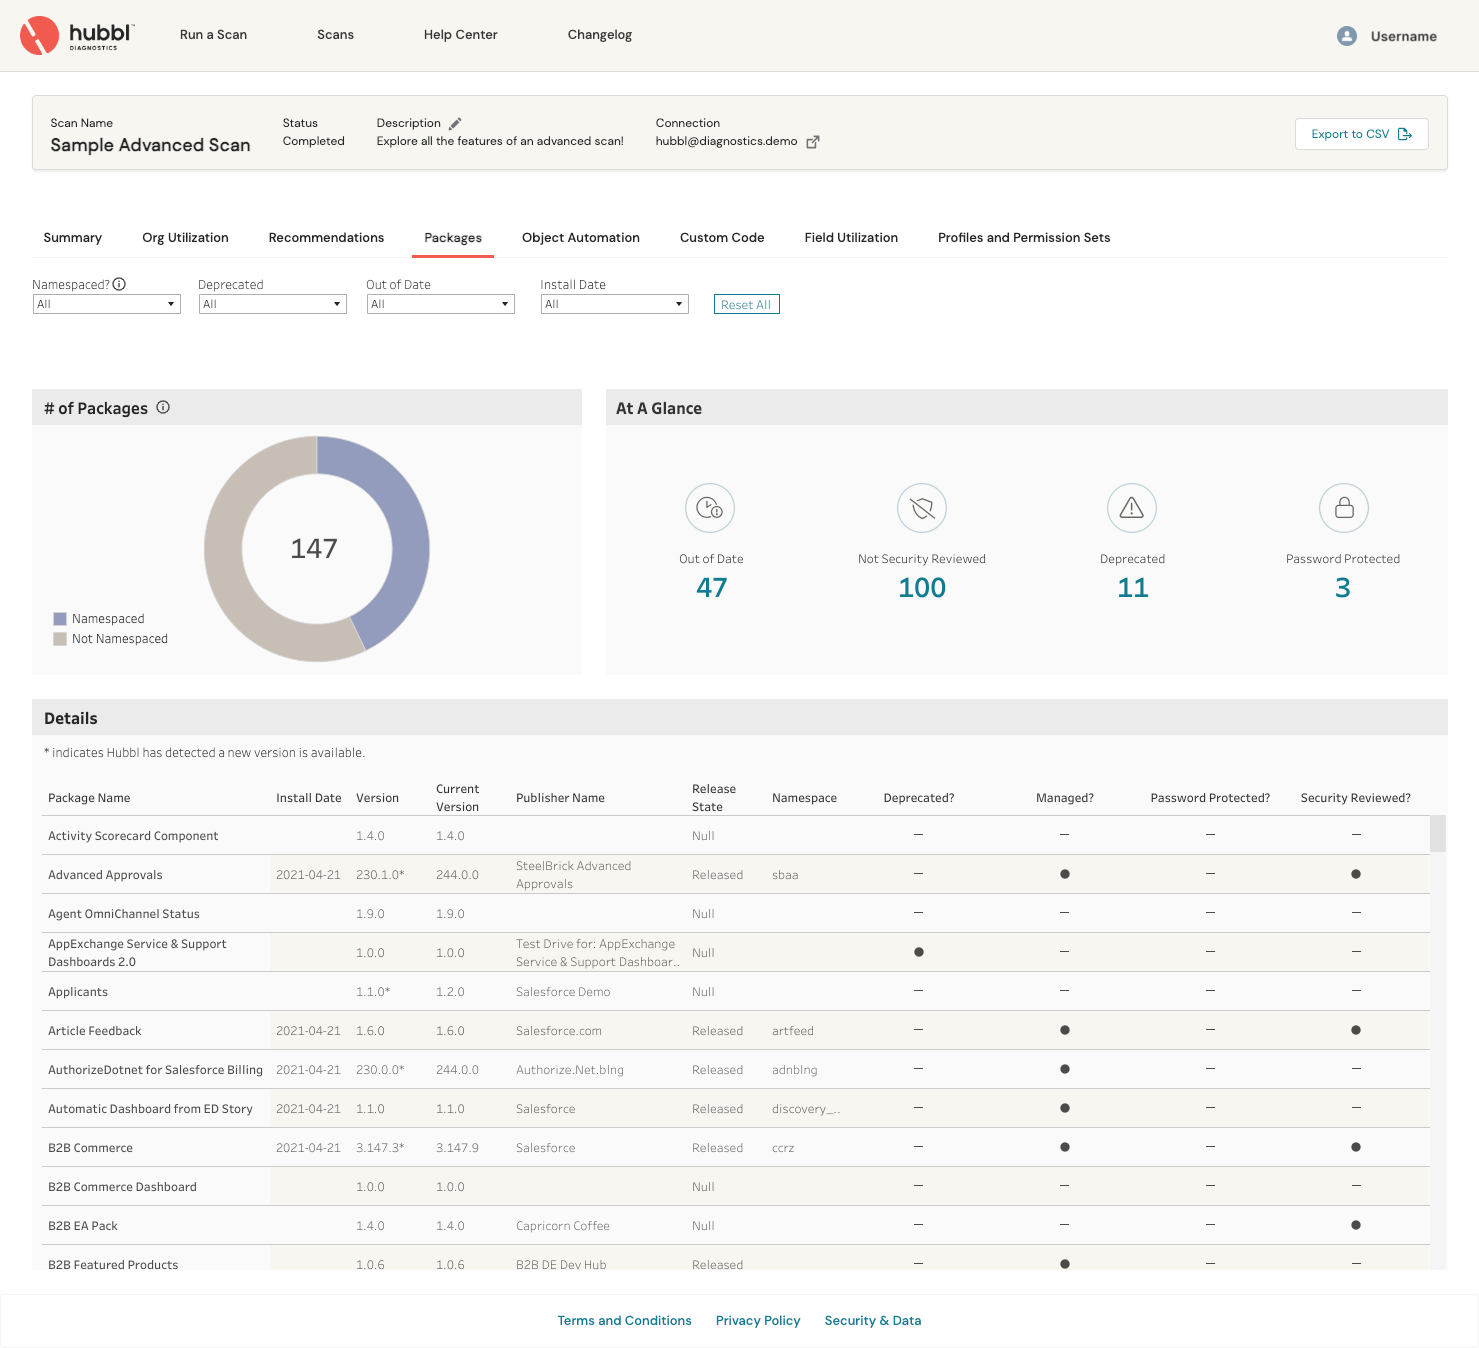The image size is (1479, 1348).
Task: Expand the Deprecated filter dropdown
Action: pos(272,304)
